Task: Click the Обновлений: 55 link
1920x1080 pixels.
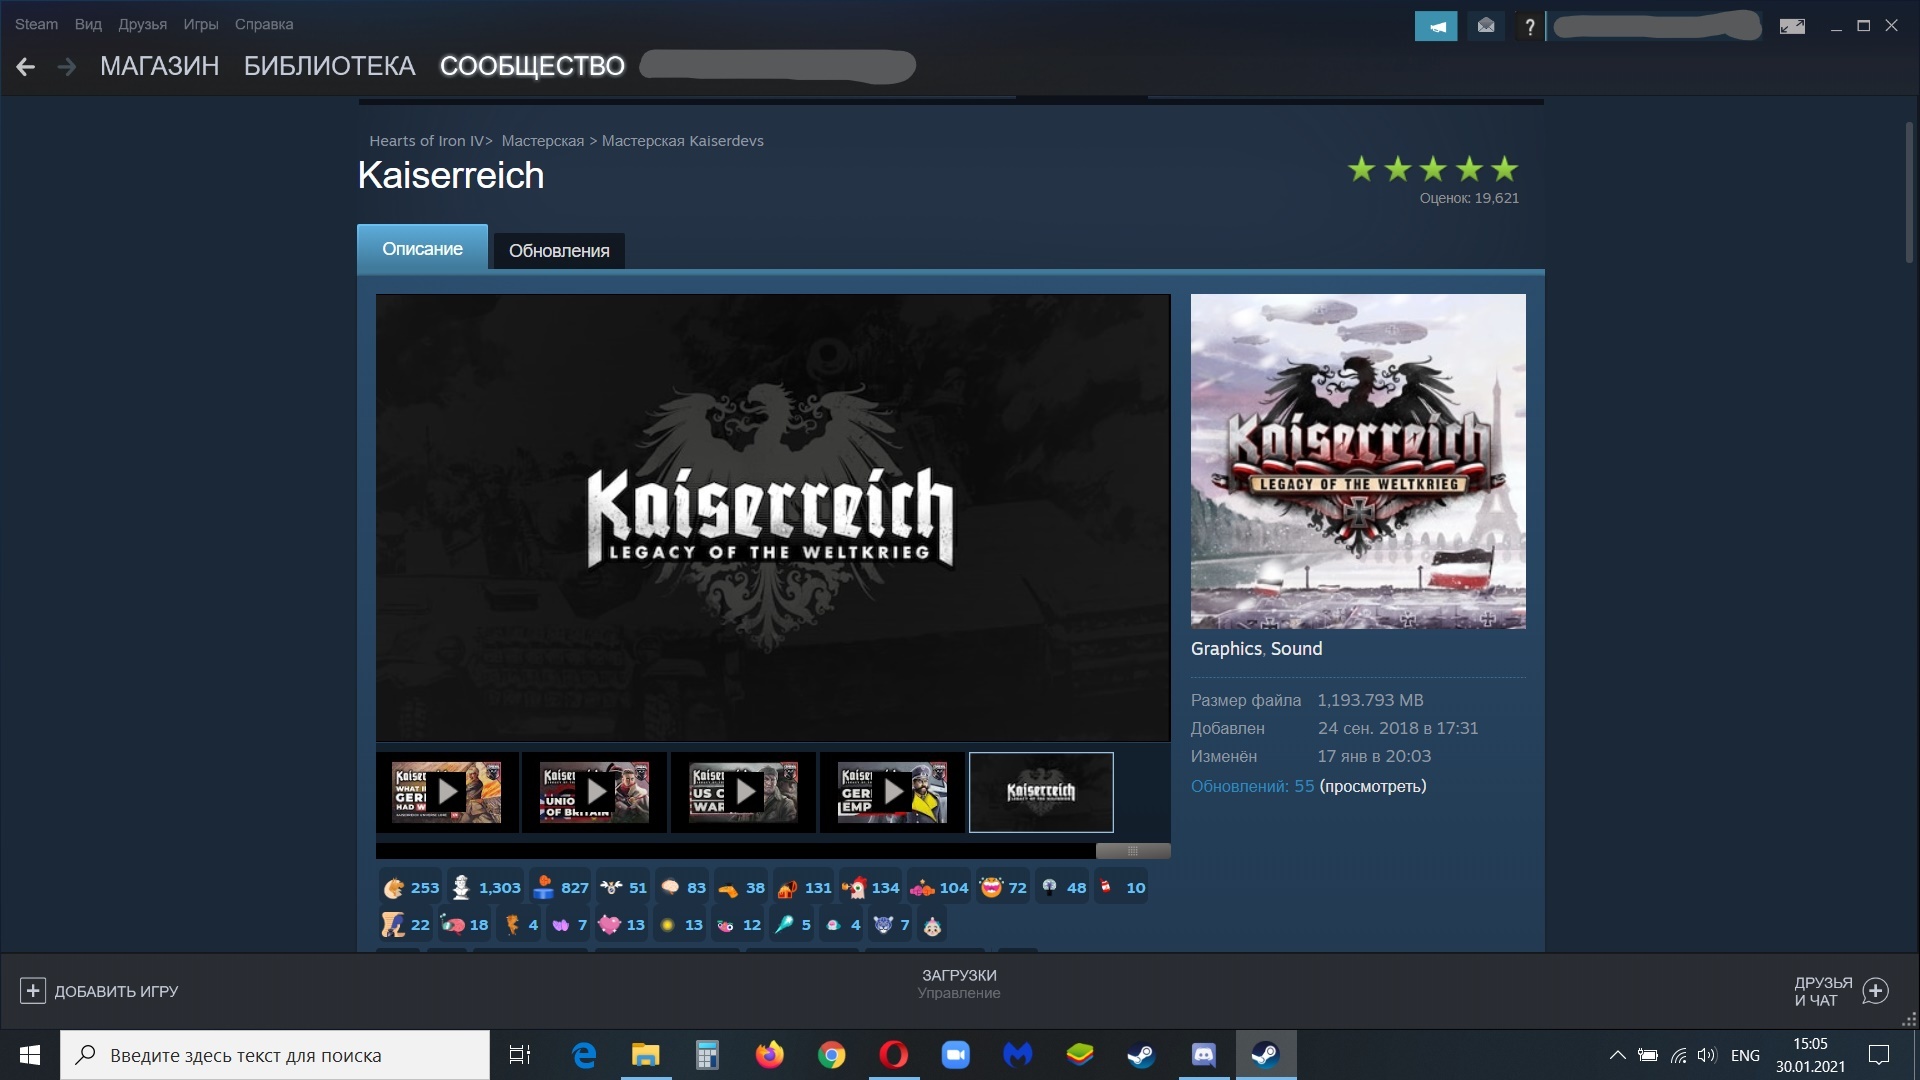Action: pos(1252,786)
